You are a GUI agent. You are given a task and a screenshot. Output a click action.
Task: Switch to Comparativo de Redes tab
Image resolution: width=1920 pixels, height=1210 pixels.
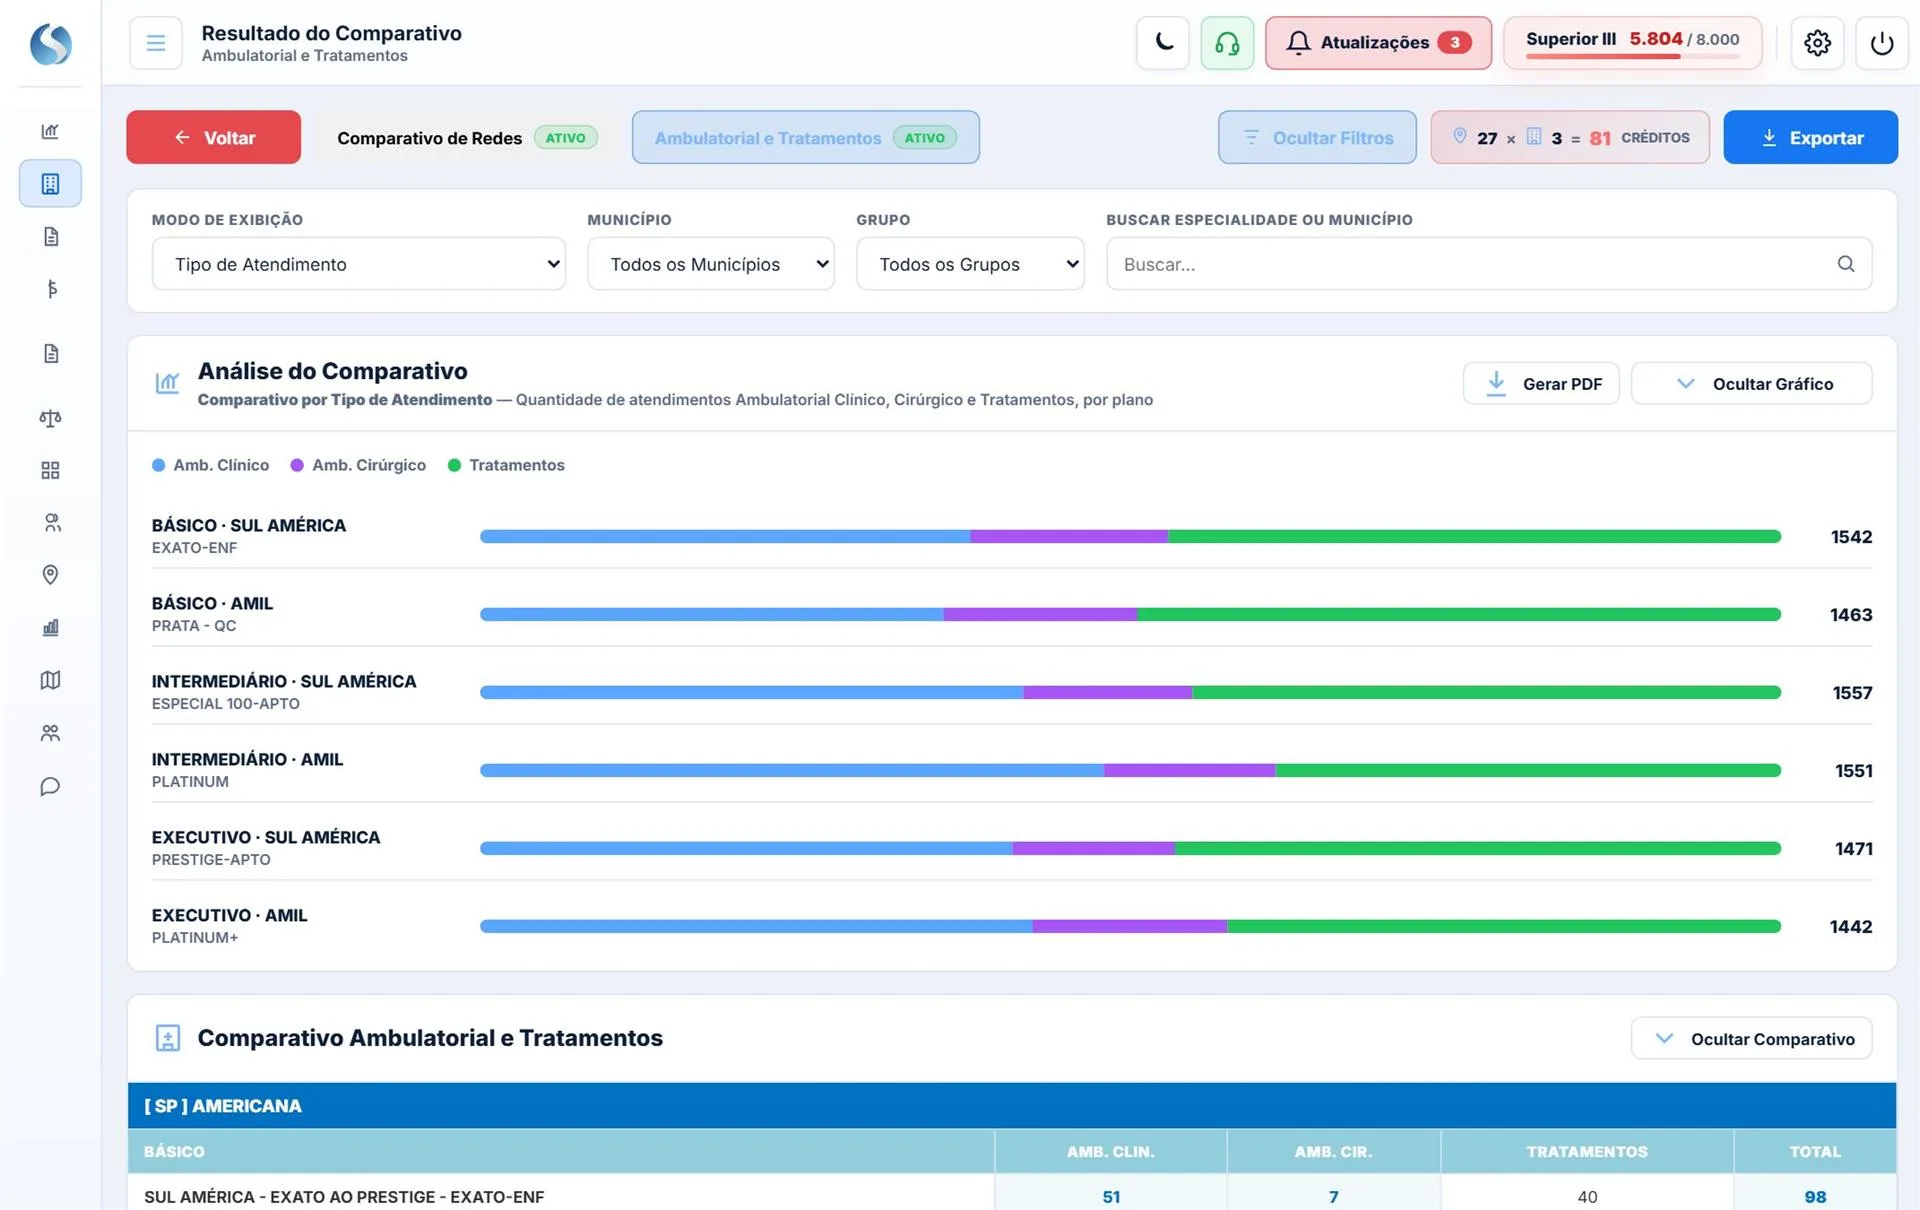[x=466, y=137]
